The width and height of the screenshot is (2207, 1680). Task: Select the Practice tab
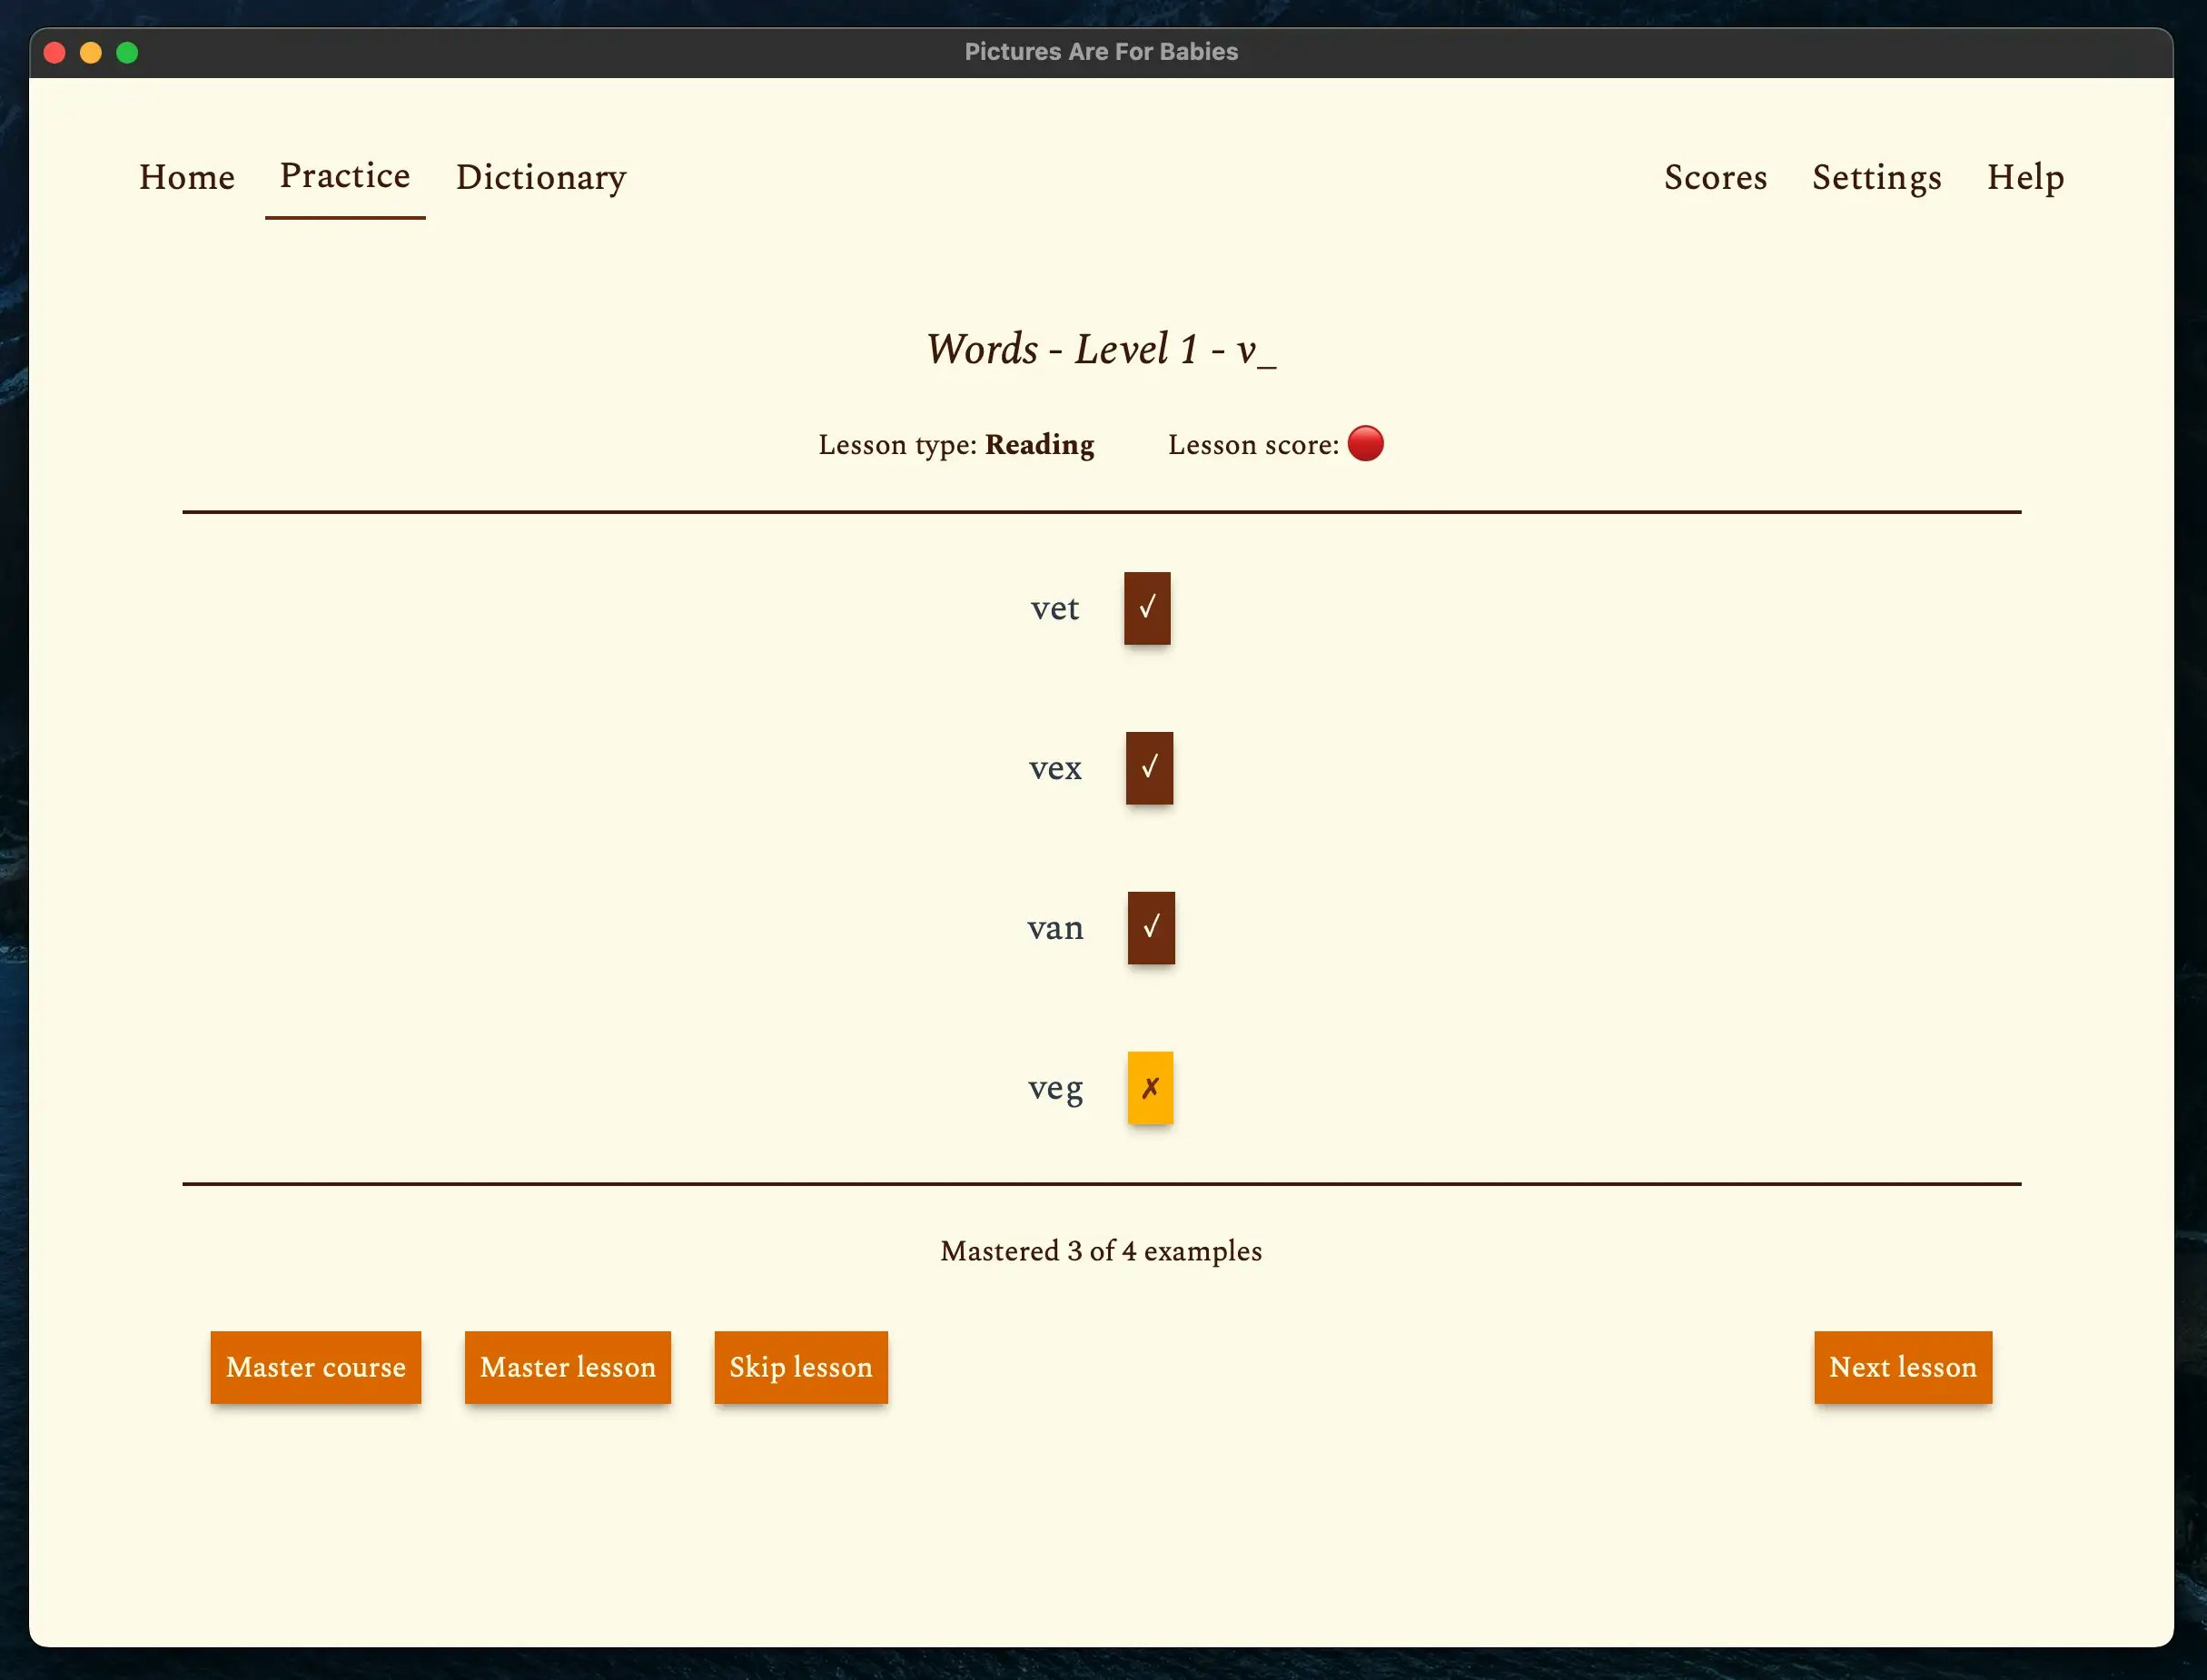(344, 176)
